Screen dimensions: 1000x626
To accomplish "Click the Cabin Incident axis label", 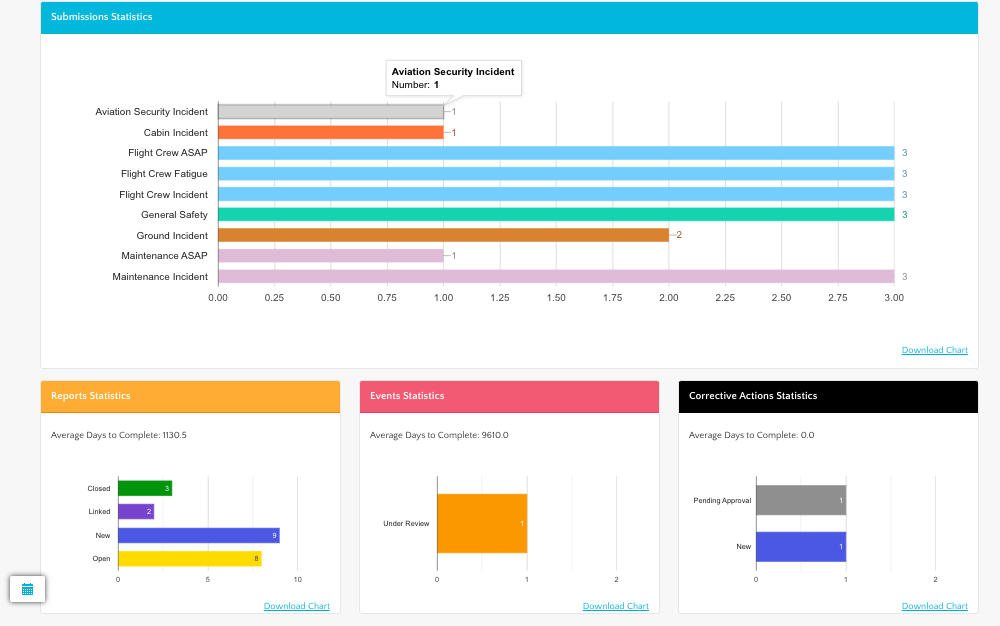I will pyautogui.click(x=175, y=133).
